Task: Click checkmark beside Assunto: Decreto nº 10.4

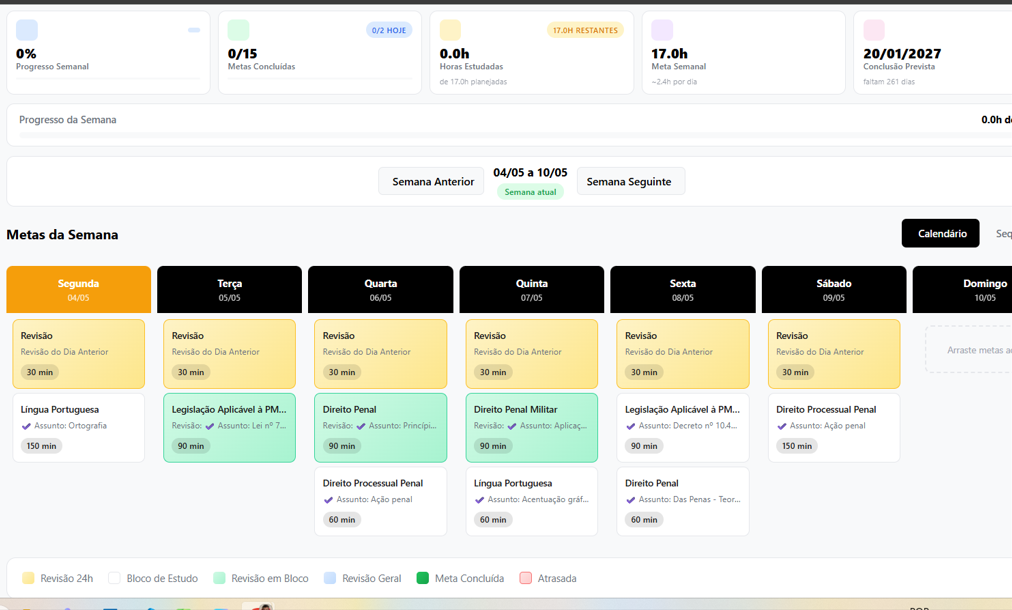Action: click(x=630, y=426)
